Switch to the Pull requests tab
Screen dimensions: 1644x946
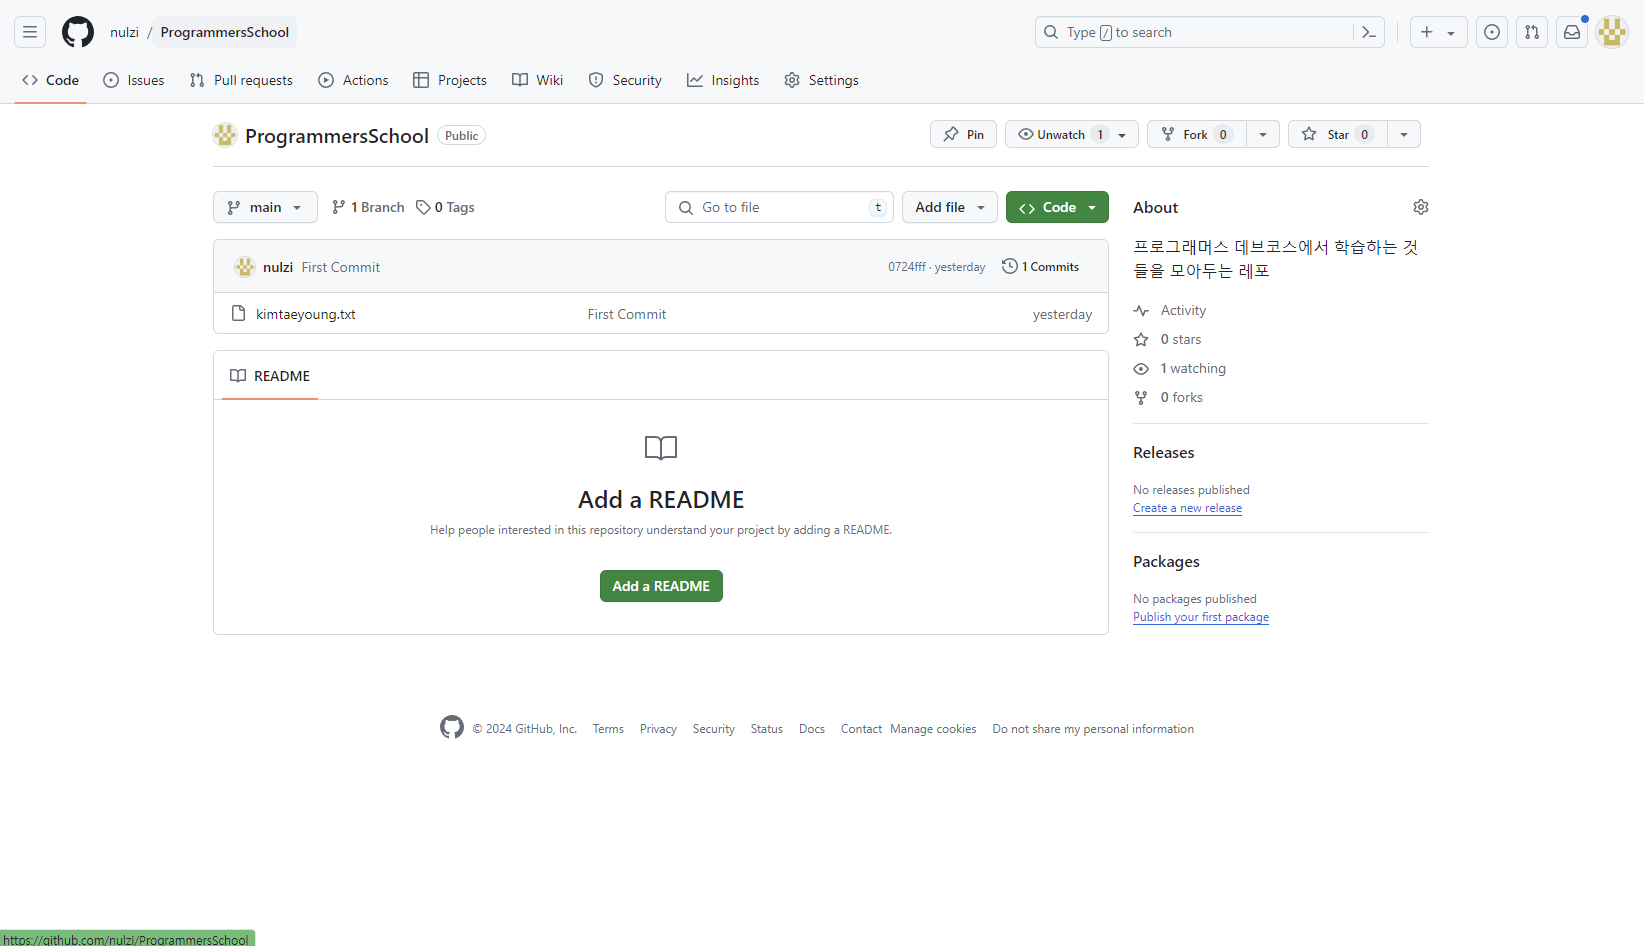pyautogui.click(x=241, y=80)
